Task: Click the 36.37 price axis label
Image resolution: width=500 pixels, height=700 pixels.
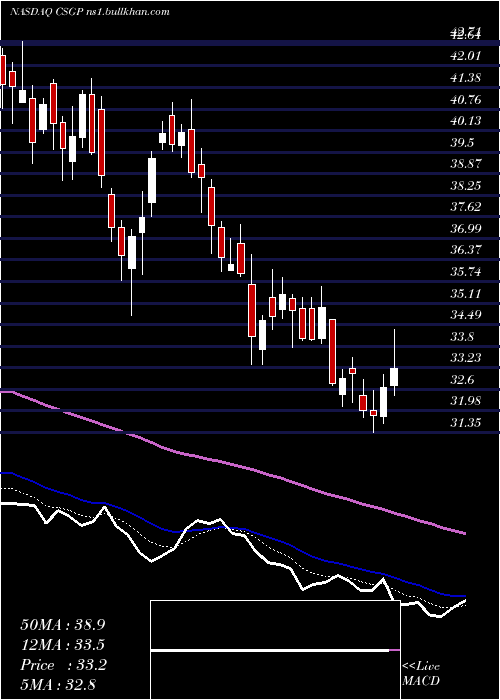Action: coord(466,250)
